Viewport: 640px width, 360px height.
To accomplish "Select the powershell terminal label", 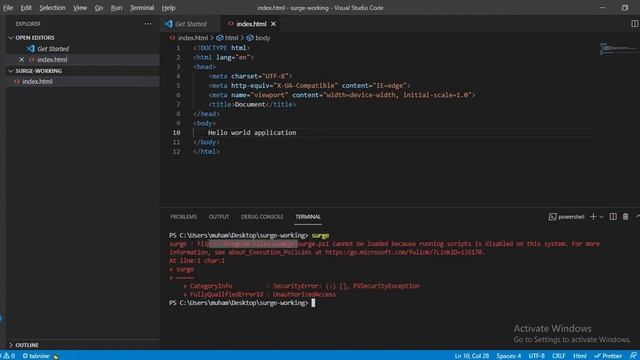I will coord(566,217).
